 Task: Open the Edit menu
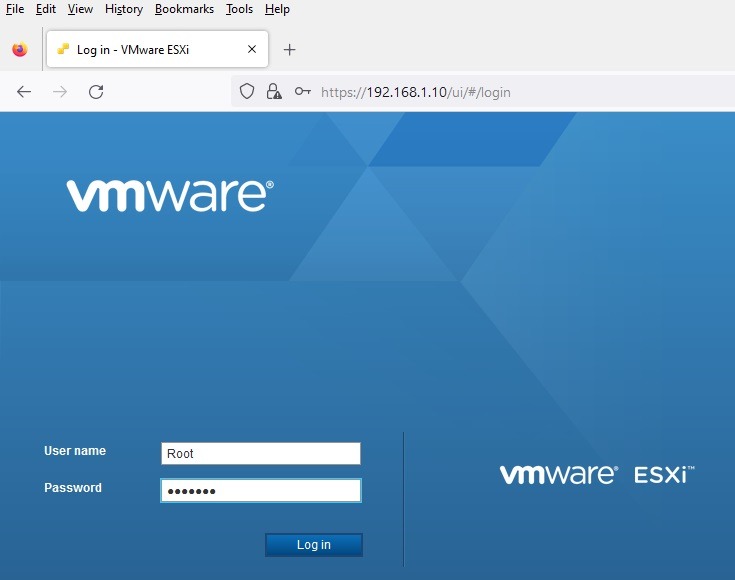point(46,9)
